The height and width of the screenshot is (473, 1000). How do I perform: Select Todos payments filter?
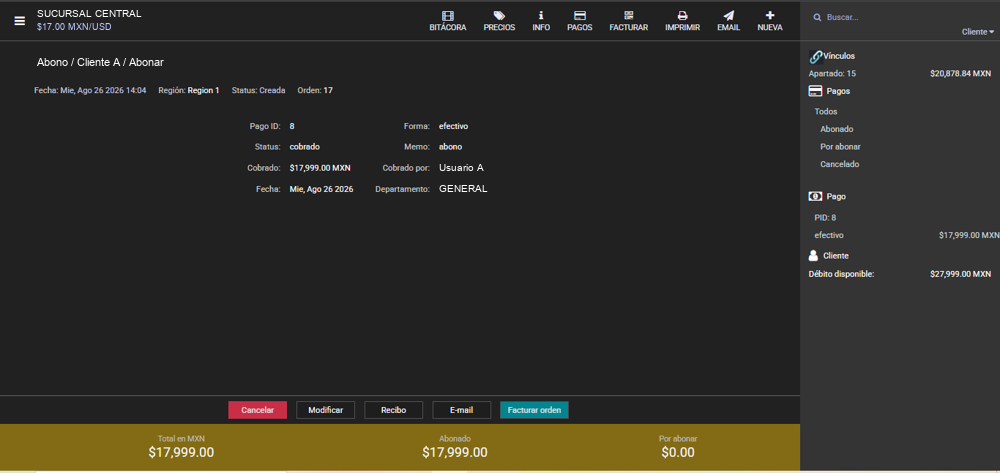pyautogui.click(x=826, y=112)
